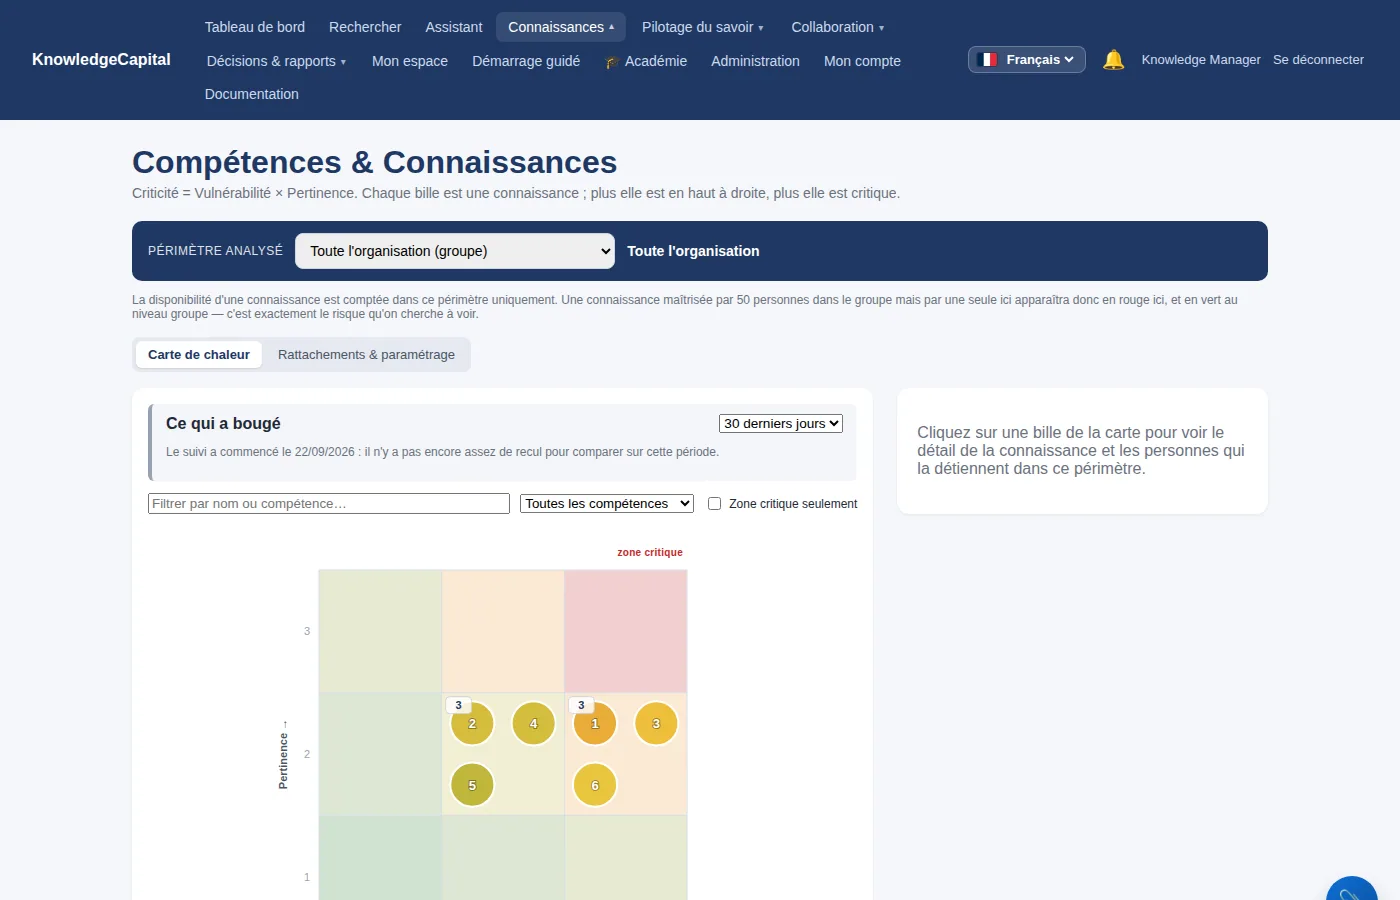Click the floating chat button in corner
The height and width of the screenshot is (900, 1400).
(x=1352, y=890)
